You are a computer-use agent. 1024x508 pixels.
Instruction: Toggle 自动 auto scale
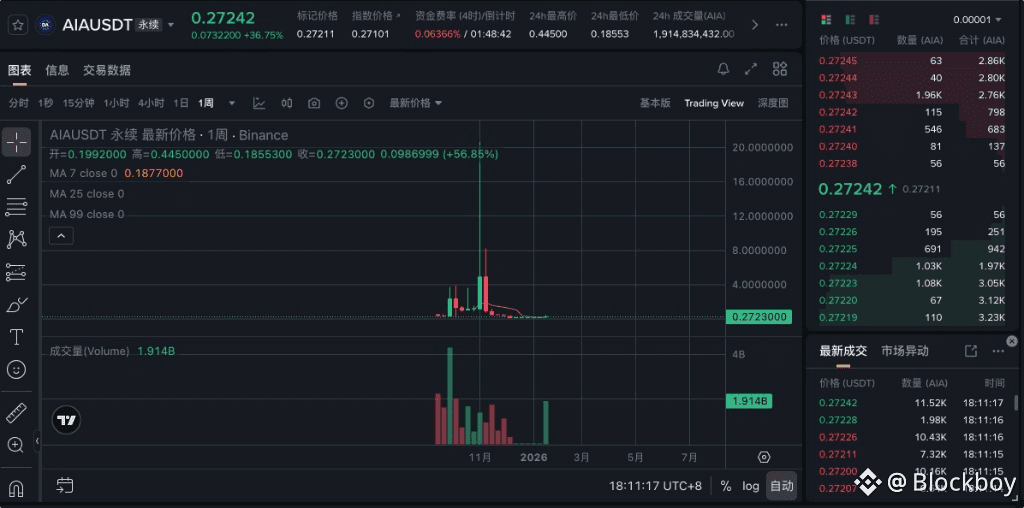781,486
